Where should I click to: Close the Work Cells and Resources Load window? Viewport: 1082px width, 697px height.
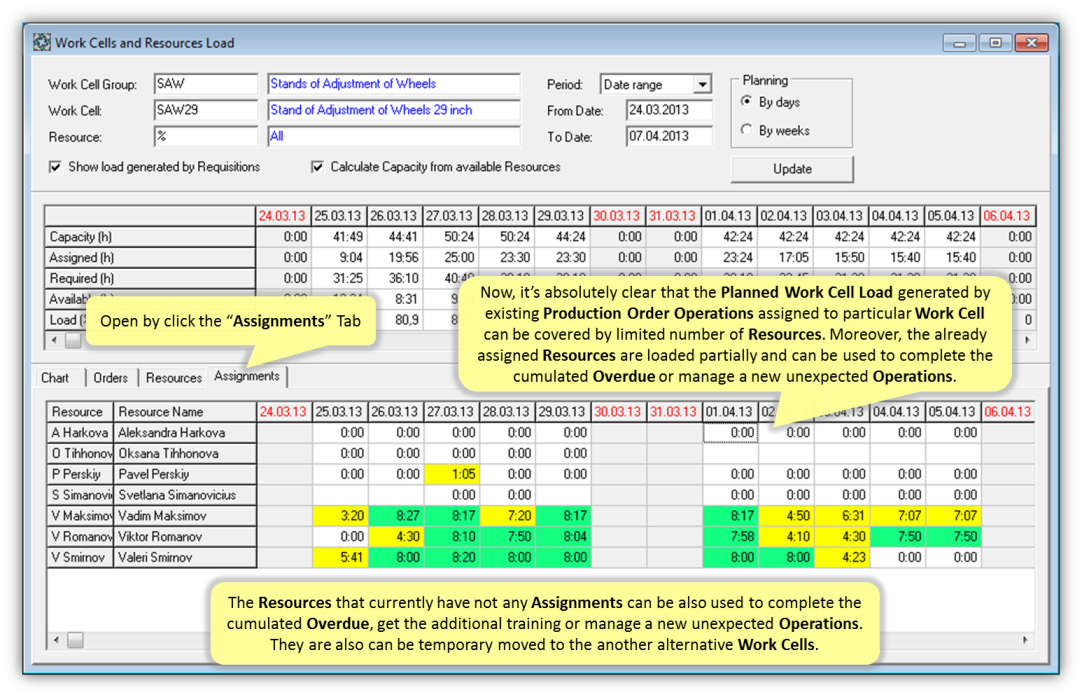1032,43
